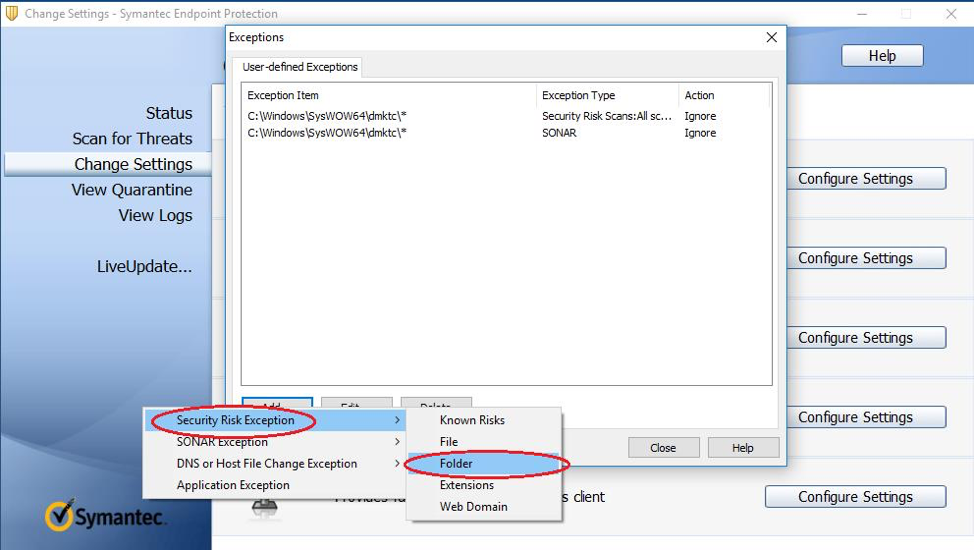Go to Scan for Threats
Screen dimensions: 974x550
132,139
